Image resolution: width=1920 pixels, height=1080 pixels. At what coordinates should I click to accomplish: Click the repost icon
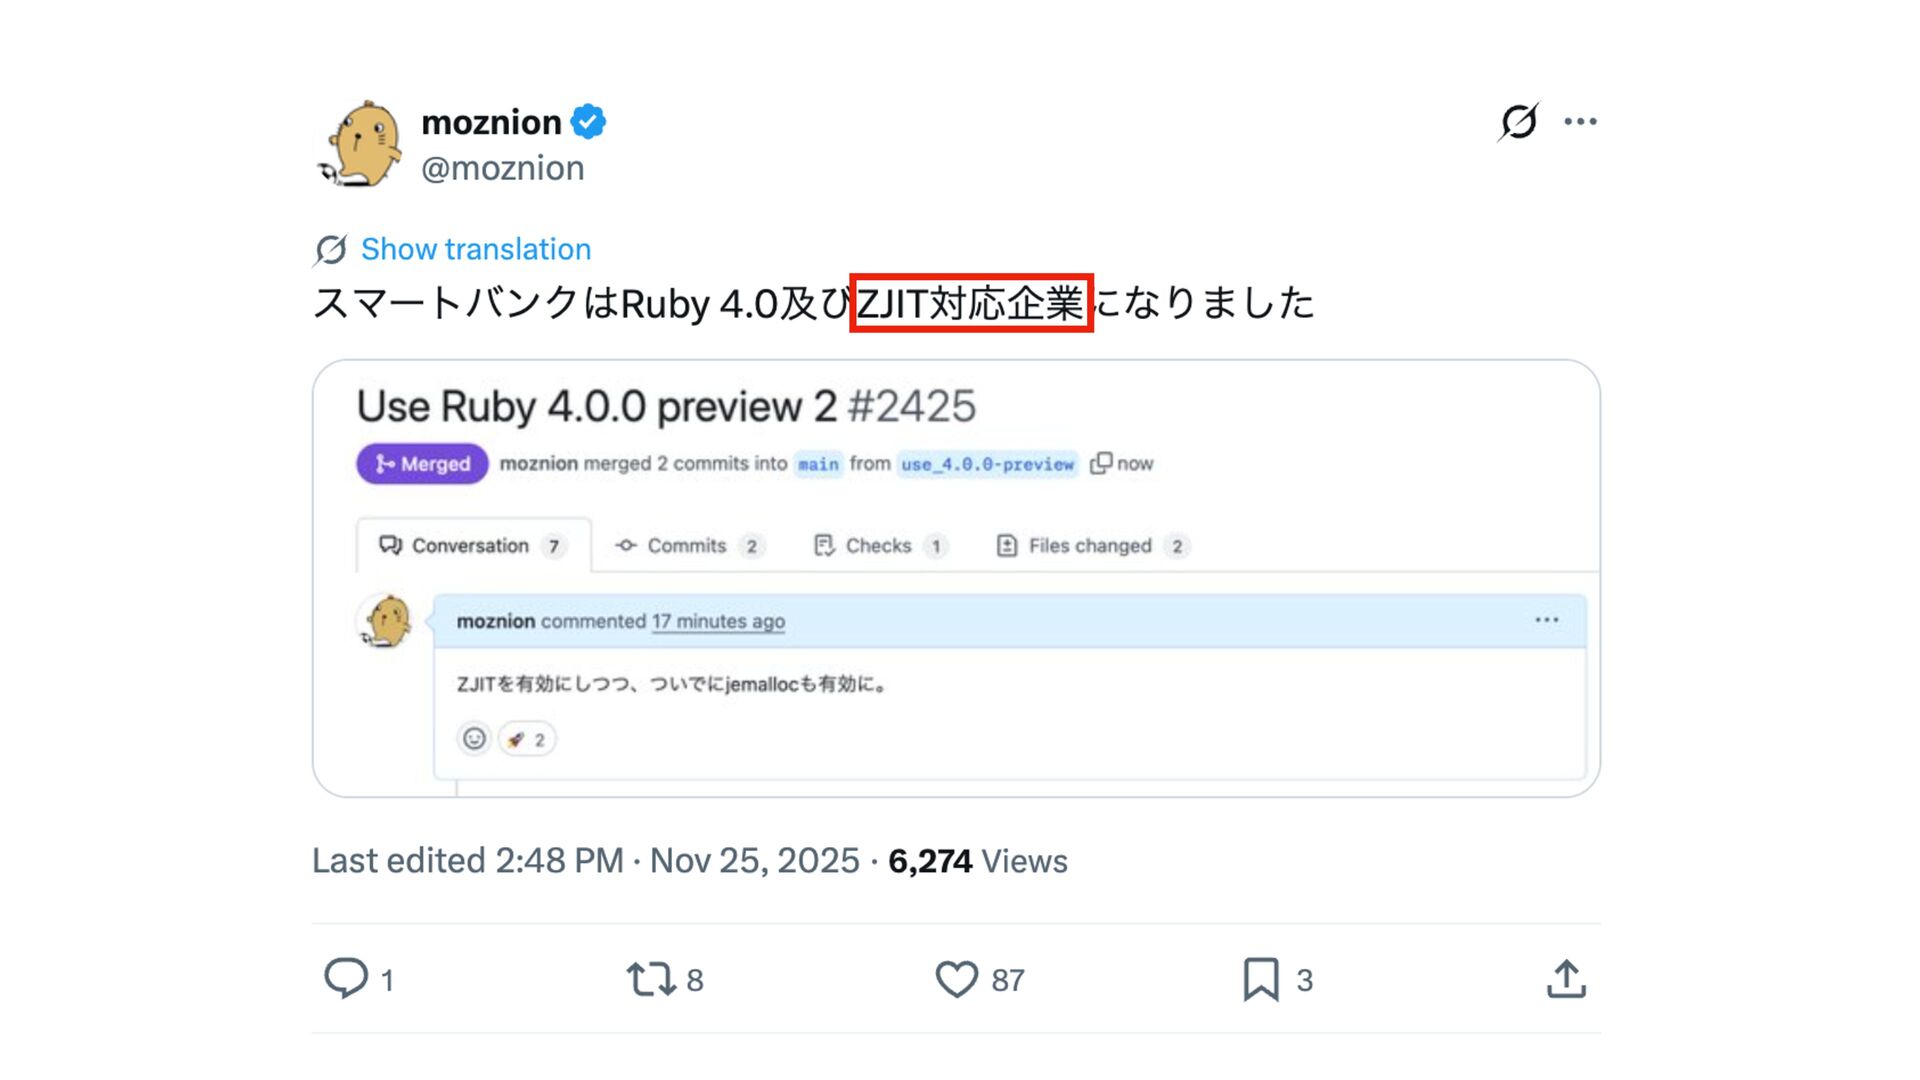click(x=651, y=979)
